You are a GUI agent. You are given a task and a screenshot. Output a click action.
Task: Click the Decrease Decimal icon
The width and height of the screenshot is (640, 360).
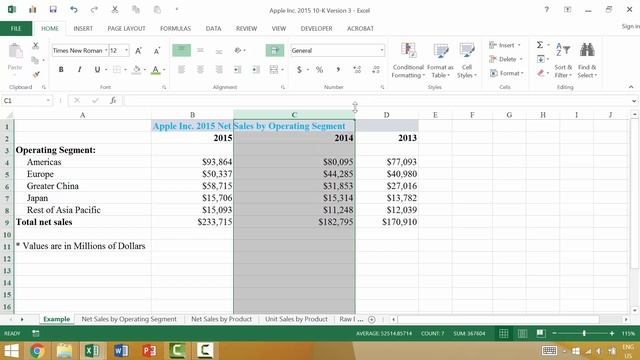(x=376, y=70)
